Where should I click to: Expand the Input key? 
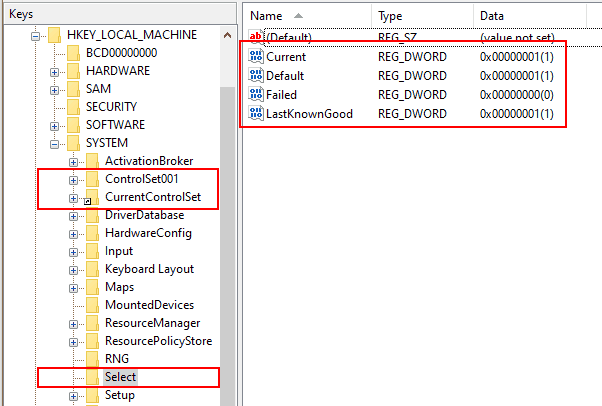pos(73,252)
